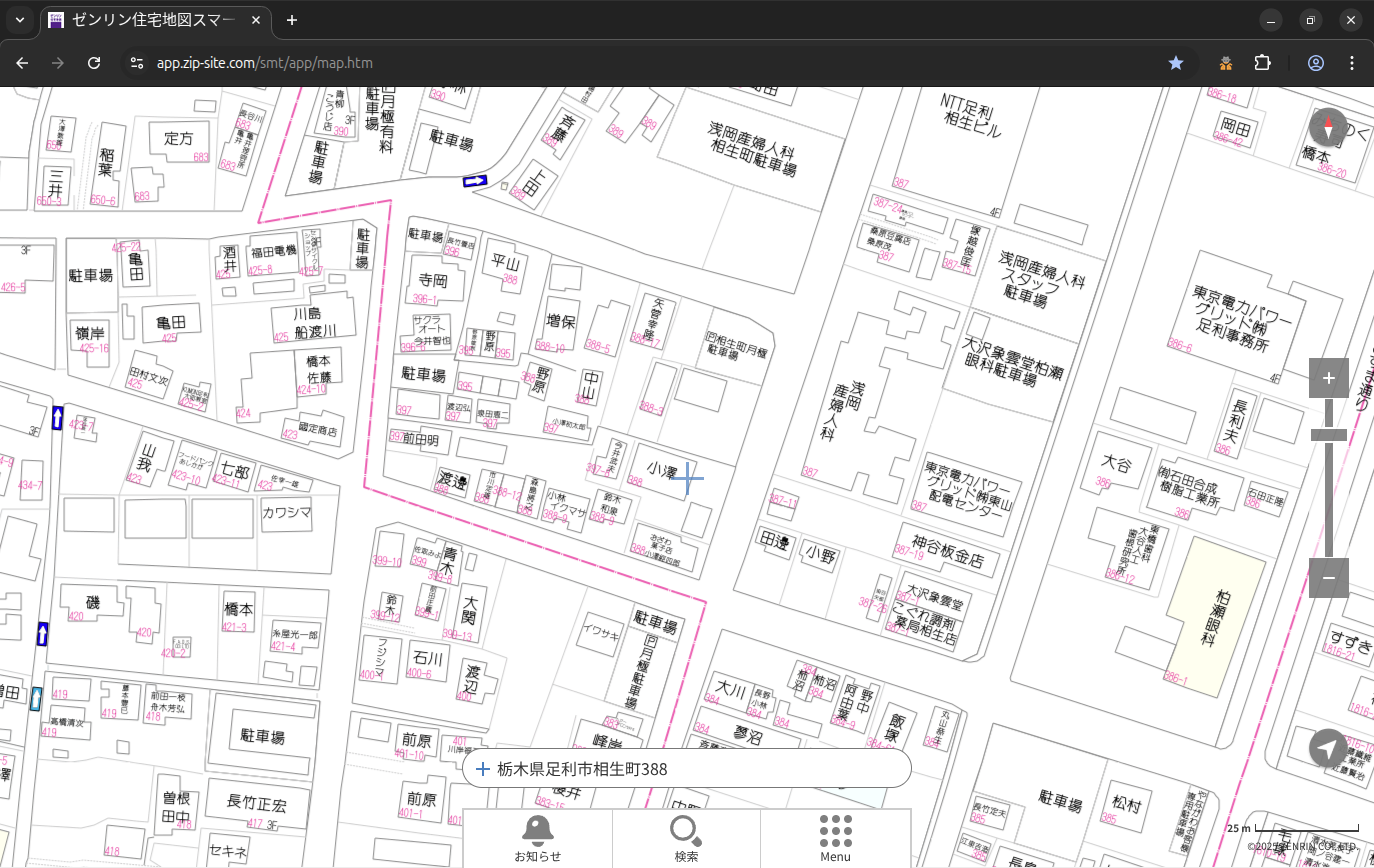Open the browser extensions puzzle icon

1263,63
